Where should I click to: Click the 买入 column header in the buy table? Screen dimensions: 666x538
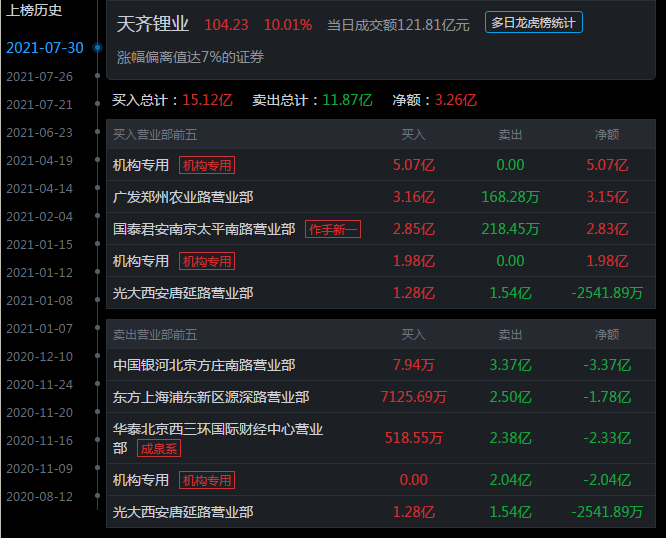click(413, 135)
